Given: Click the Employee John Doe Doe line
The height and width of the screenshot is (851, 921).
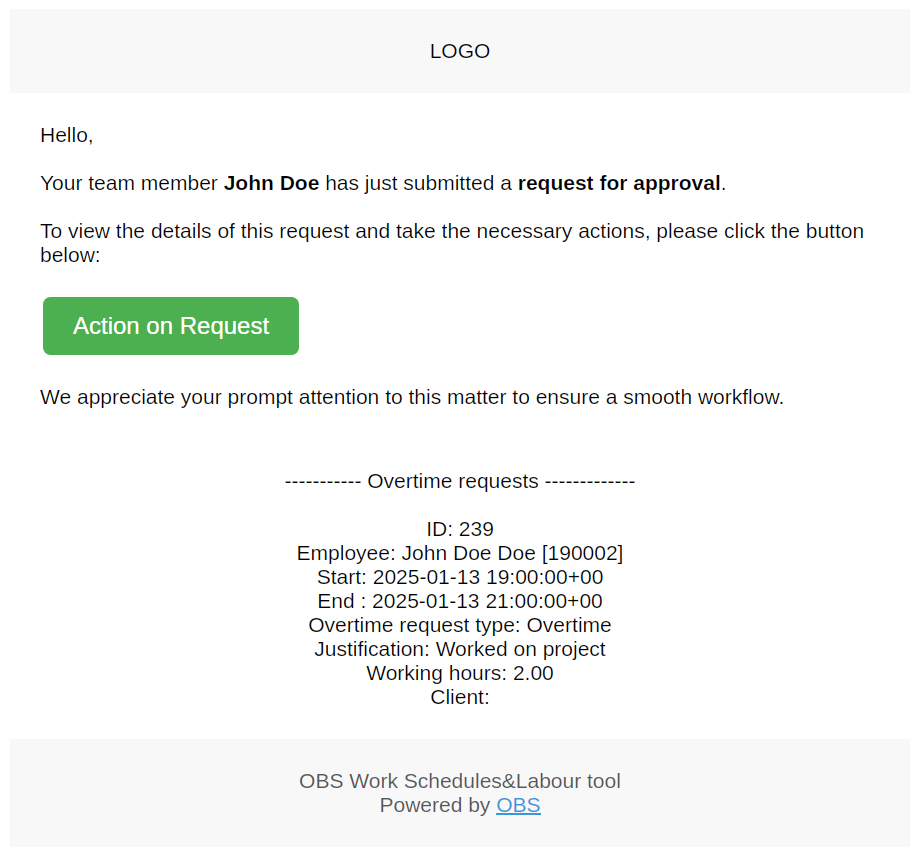Looking at the screenshot, I should pos(460,553).
